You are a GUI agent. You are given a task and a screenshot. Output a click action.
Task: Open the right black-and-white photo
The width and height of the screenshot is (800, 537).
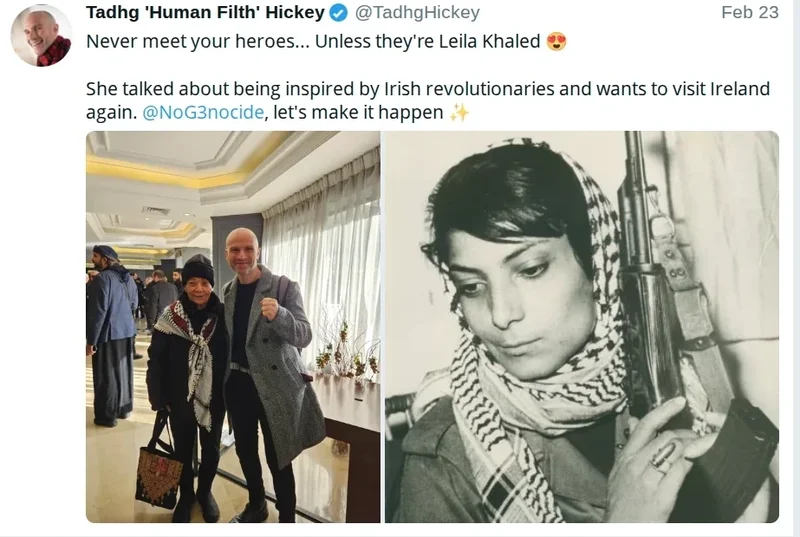(582, 327)
